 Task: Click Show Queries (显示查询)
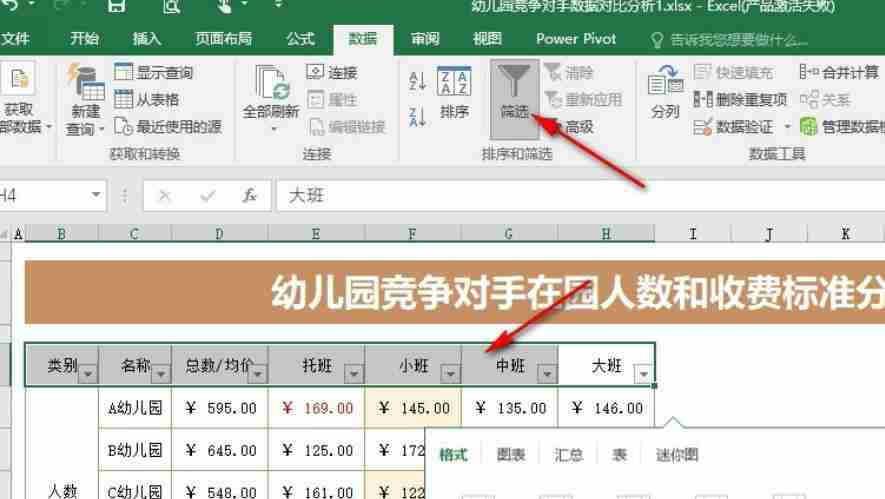pyautogui.click(x=154, y=72)
